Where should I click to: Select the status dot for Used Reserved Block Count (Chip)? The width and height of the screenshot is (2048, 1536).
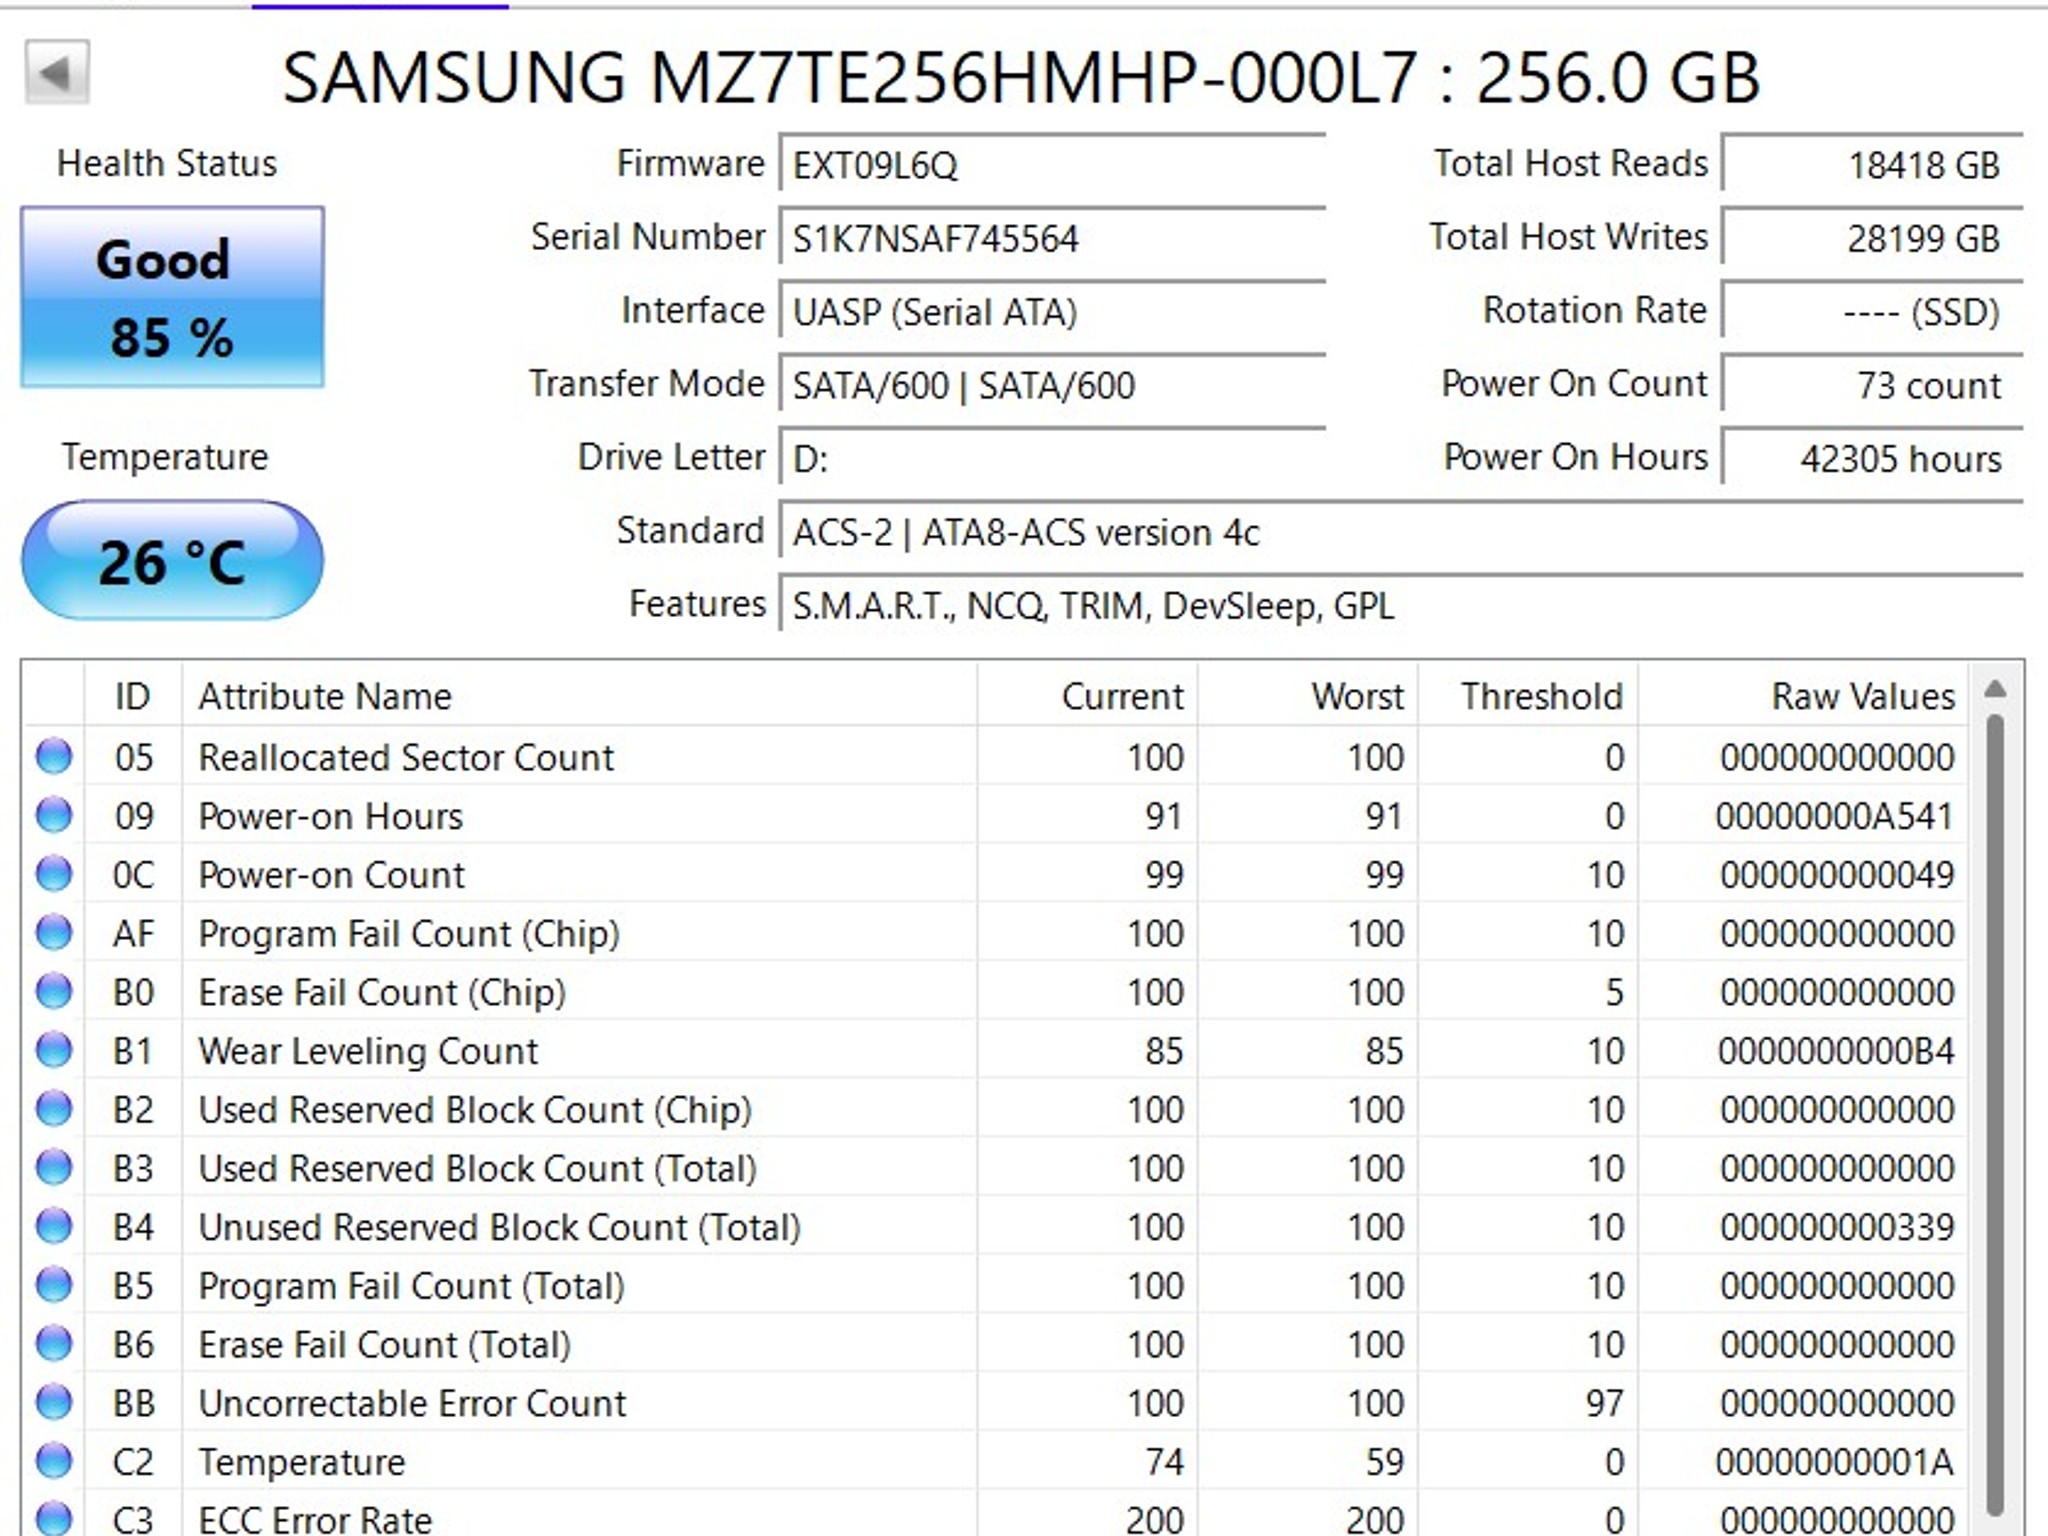click(x=54, y=1109)
